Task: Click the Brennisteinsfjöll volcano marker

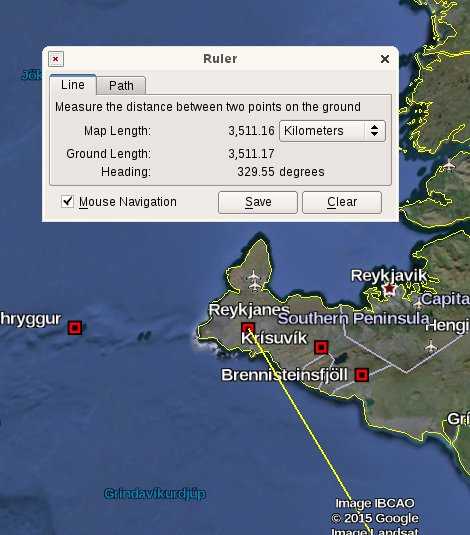Action: coord(362,375)
